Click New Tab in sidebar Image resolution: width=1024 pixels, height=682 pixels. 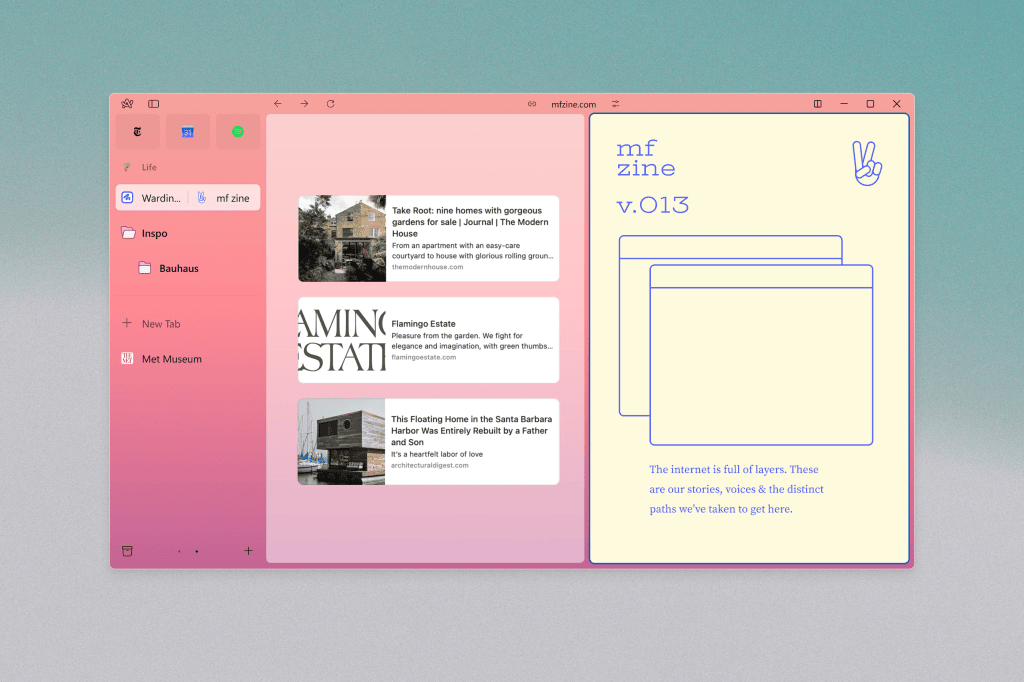click(x=160, y=324)
